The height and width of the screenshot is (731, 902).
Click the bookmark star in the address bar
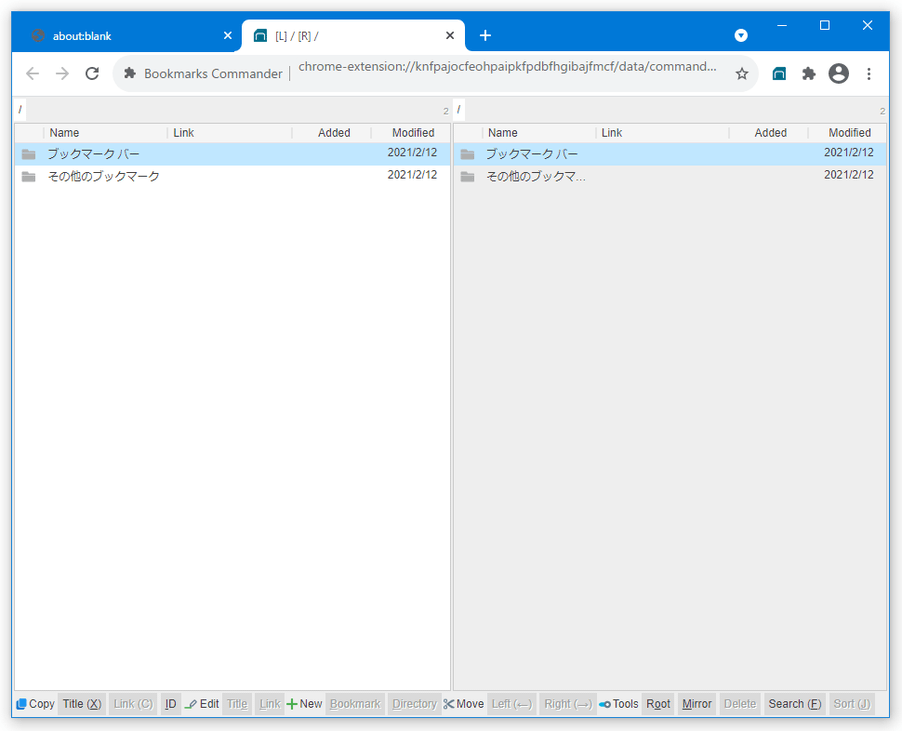coord(741,73)
